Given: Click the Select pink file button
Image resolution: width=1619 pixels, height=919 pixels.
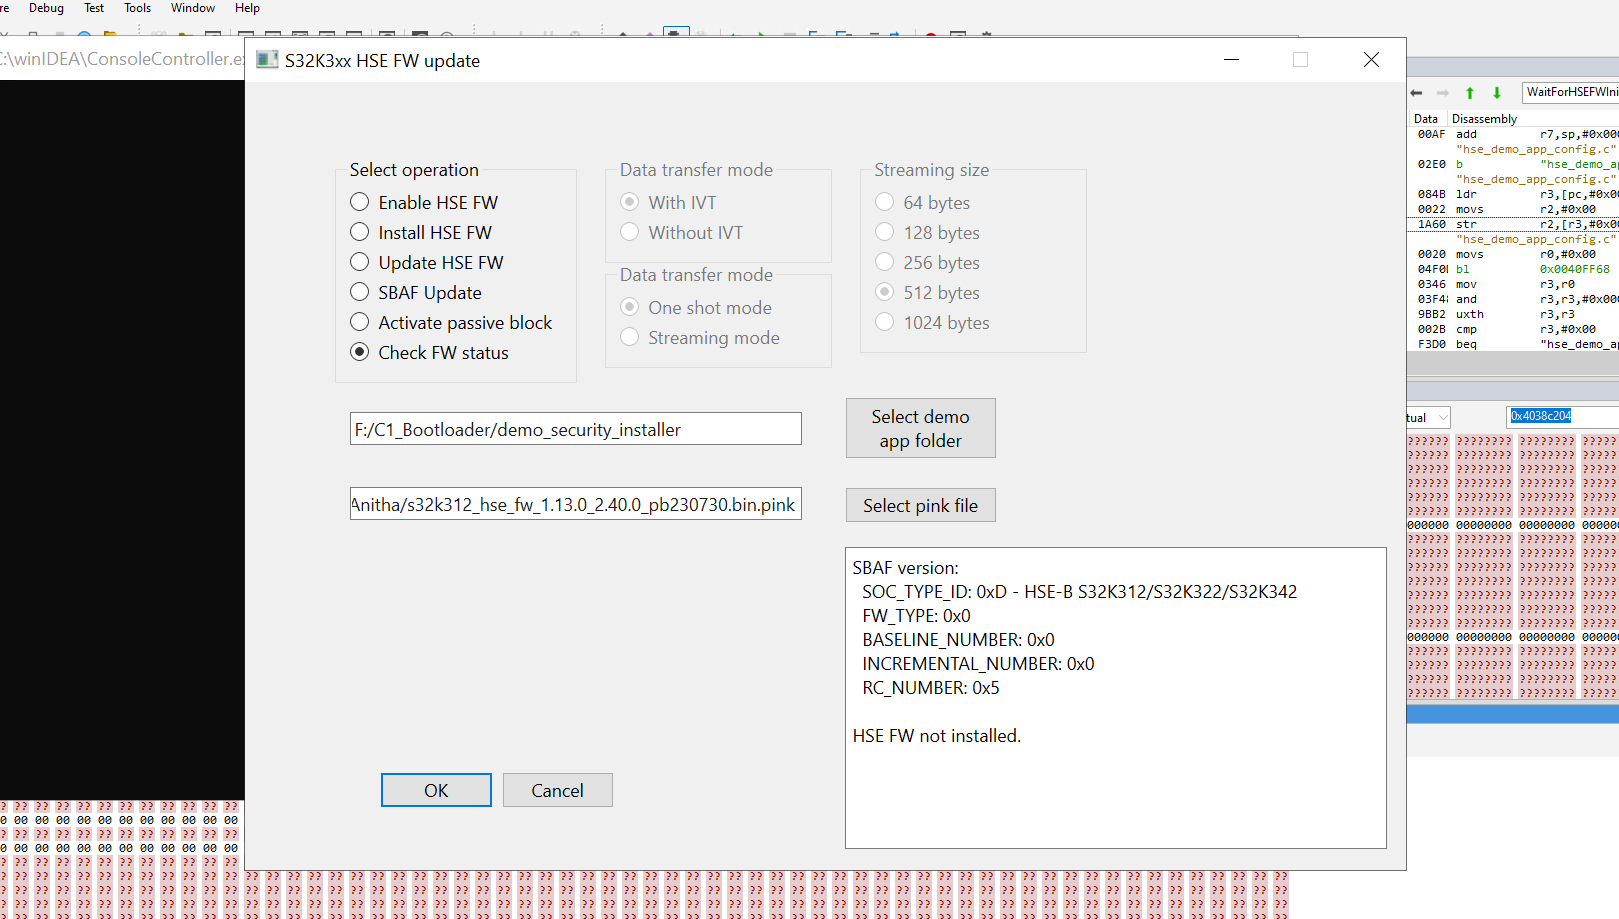Looking at the screenshot, I should tap(920, 505).
